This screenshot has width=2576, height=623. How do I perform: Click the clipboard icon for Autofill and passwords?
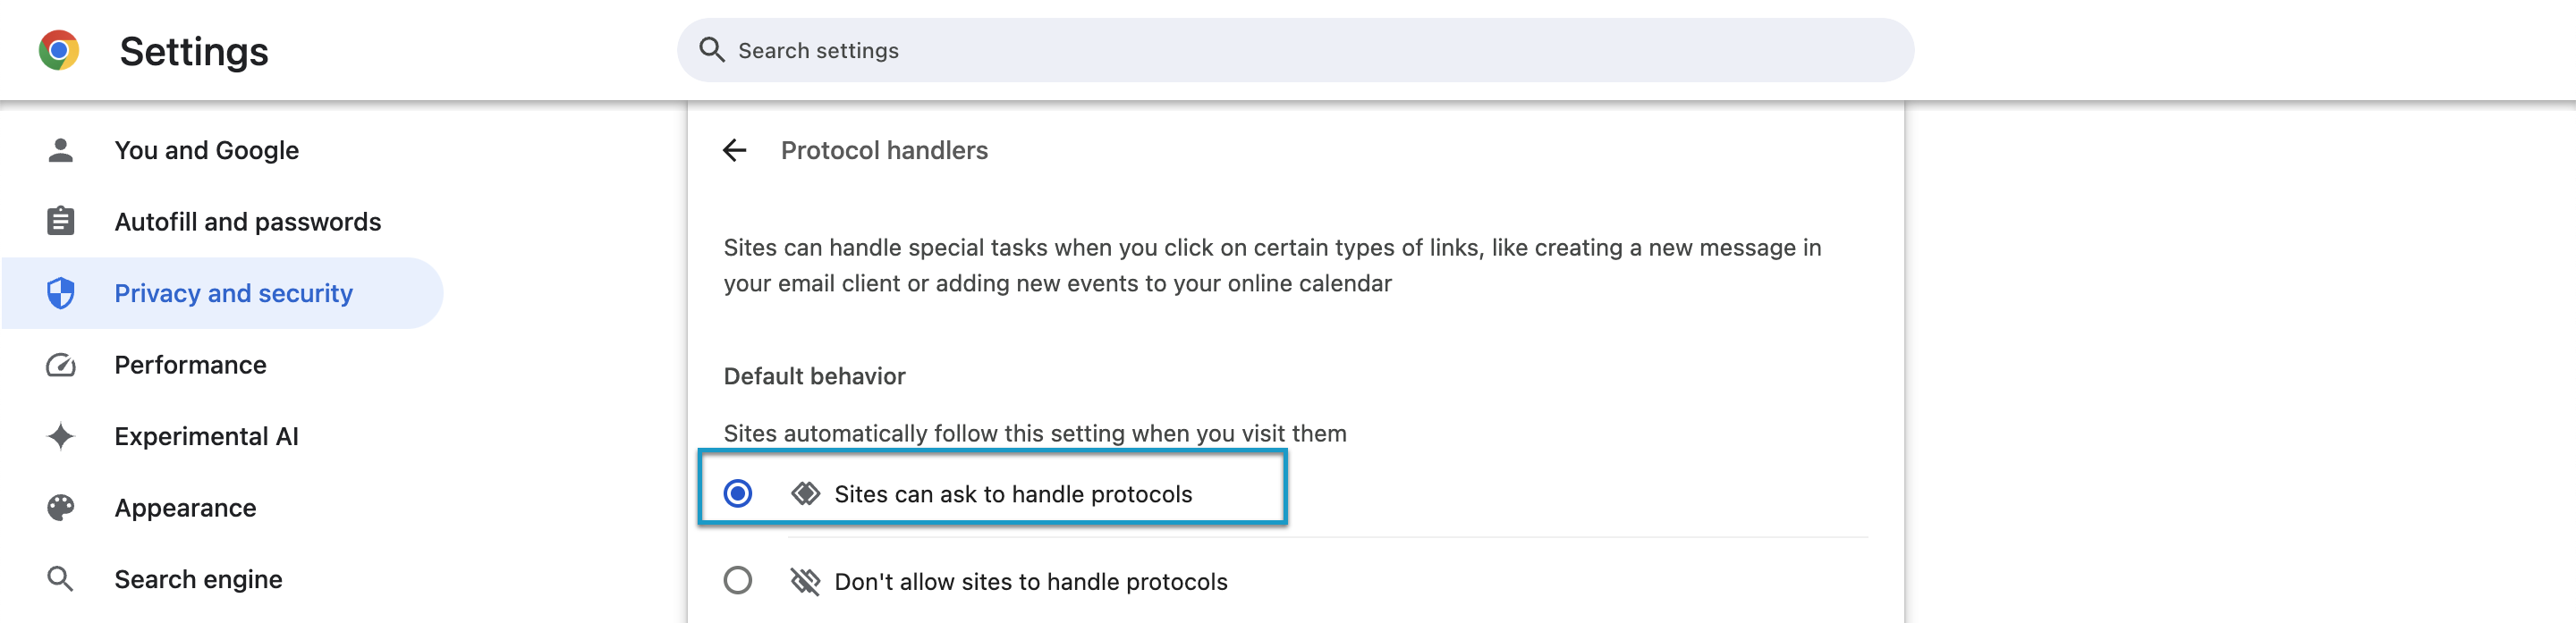point(61,221)
